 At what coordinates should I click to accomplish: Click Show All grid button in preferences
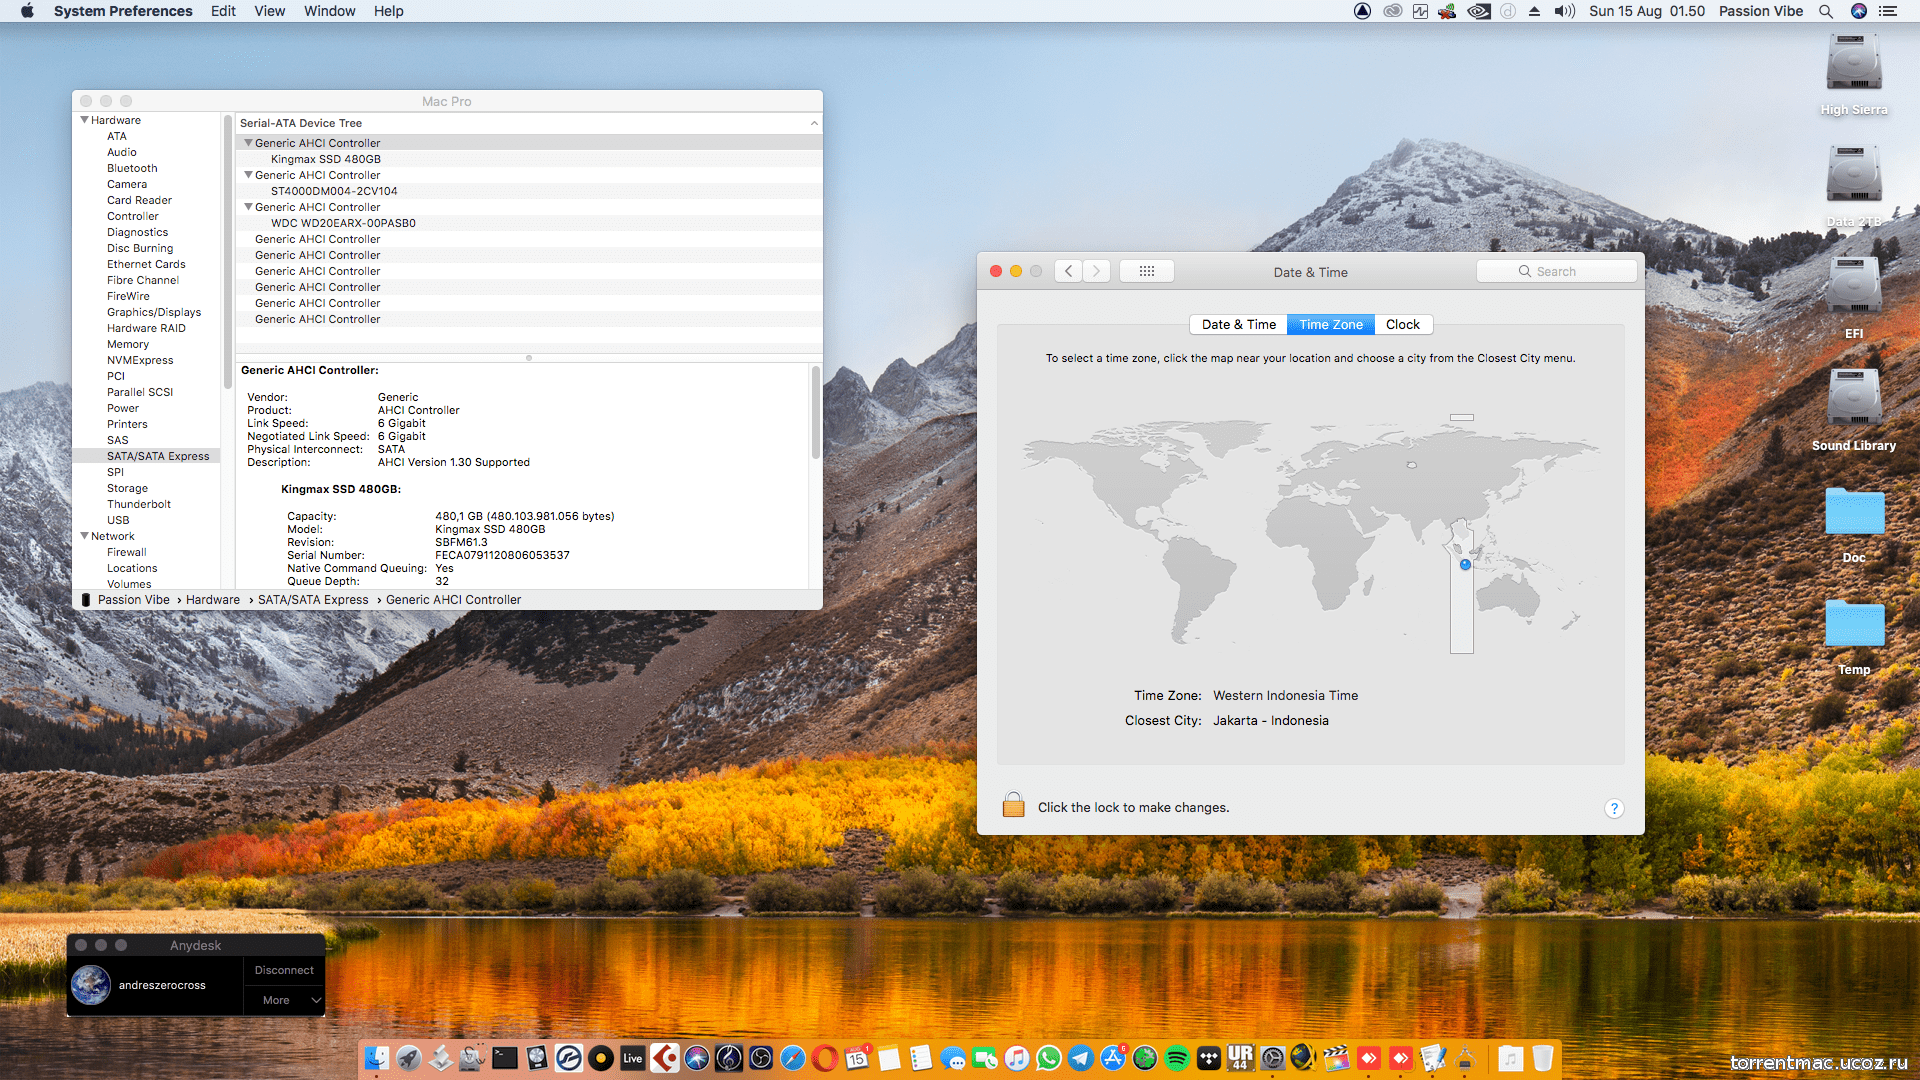pyautogui.click(x=1146, y=271)
